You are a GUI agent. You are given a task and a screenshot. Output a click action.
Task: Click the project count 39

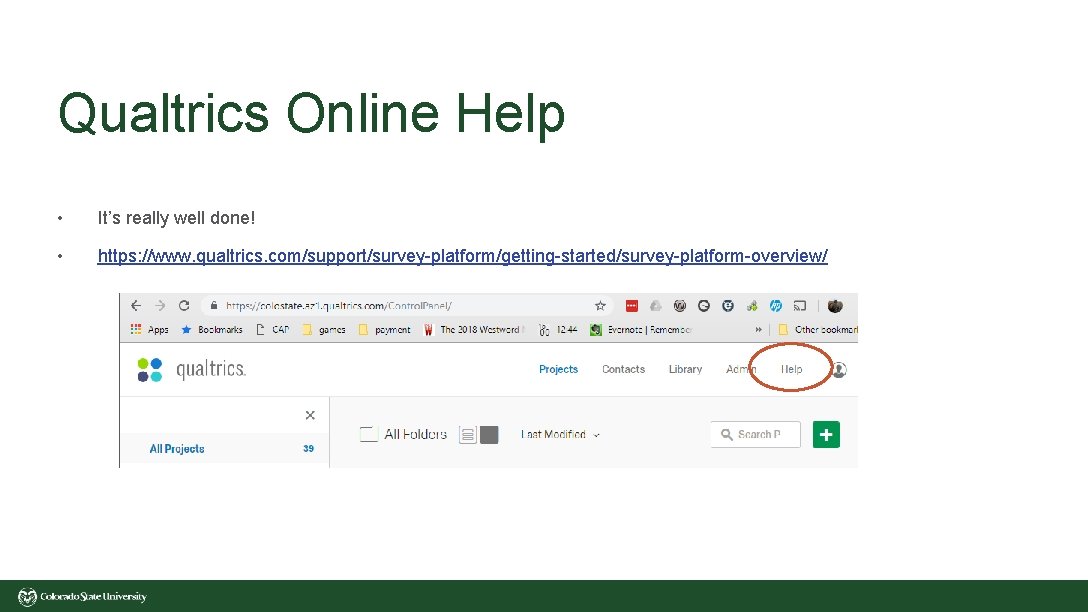309,449
